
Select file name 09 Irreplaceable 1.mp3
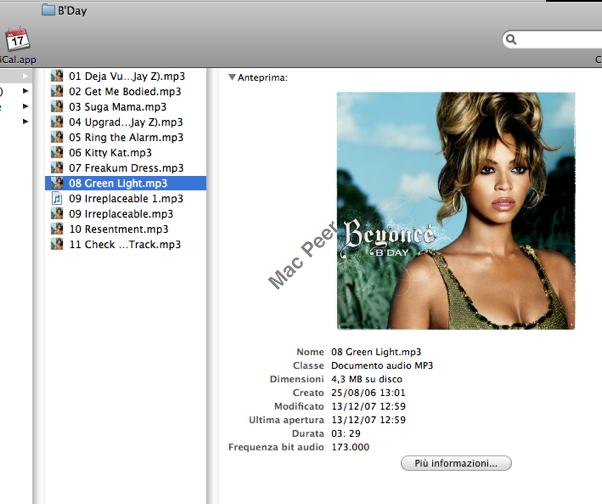click(x=126, y=199)
